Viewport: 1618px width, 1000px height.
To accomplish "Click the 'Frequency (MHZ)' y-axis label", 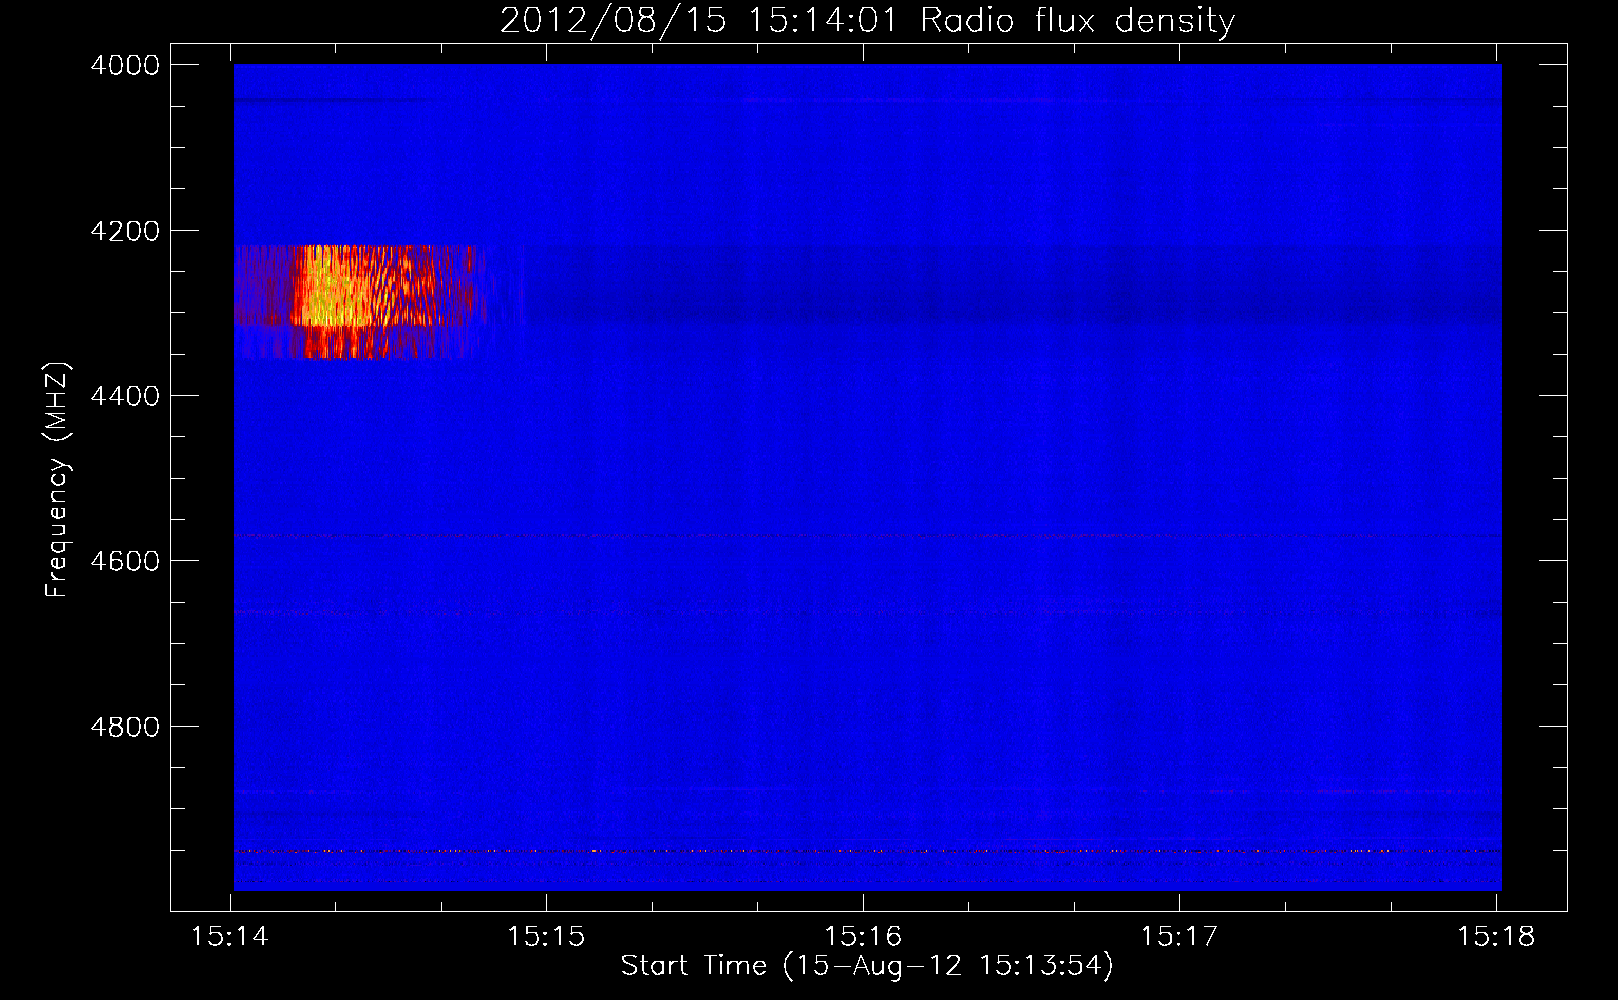I will (57, 480).
